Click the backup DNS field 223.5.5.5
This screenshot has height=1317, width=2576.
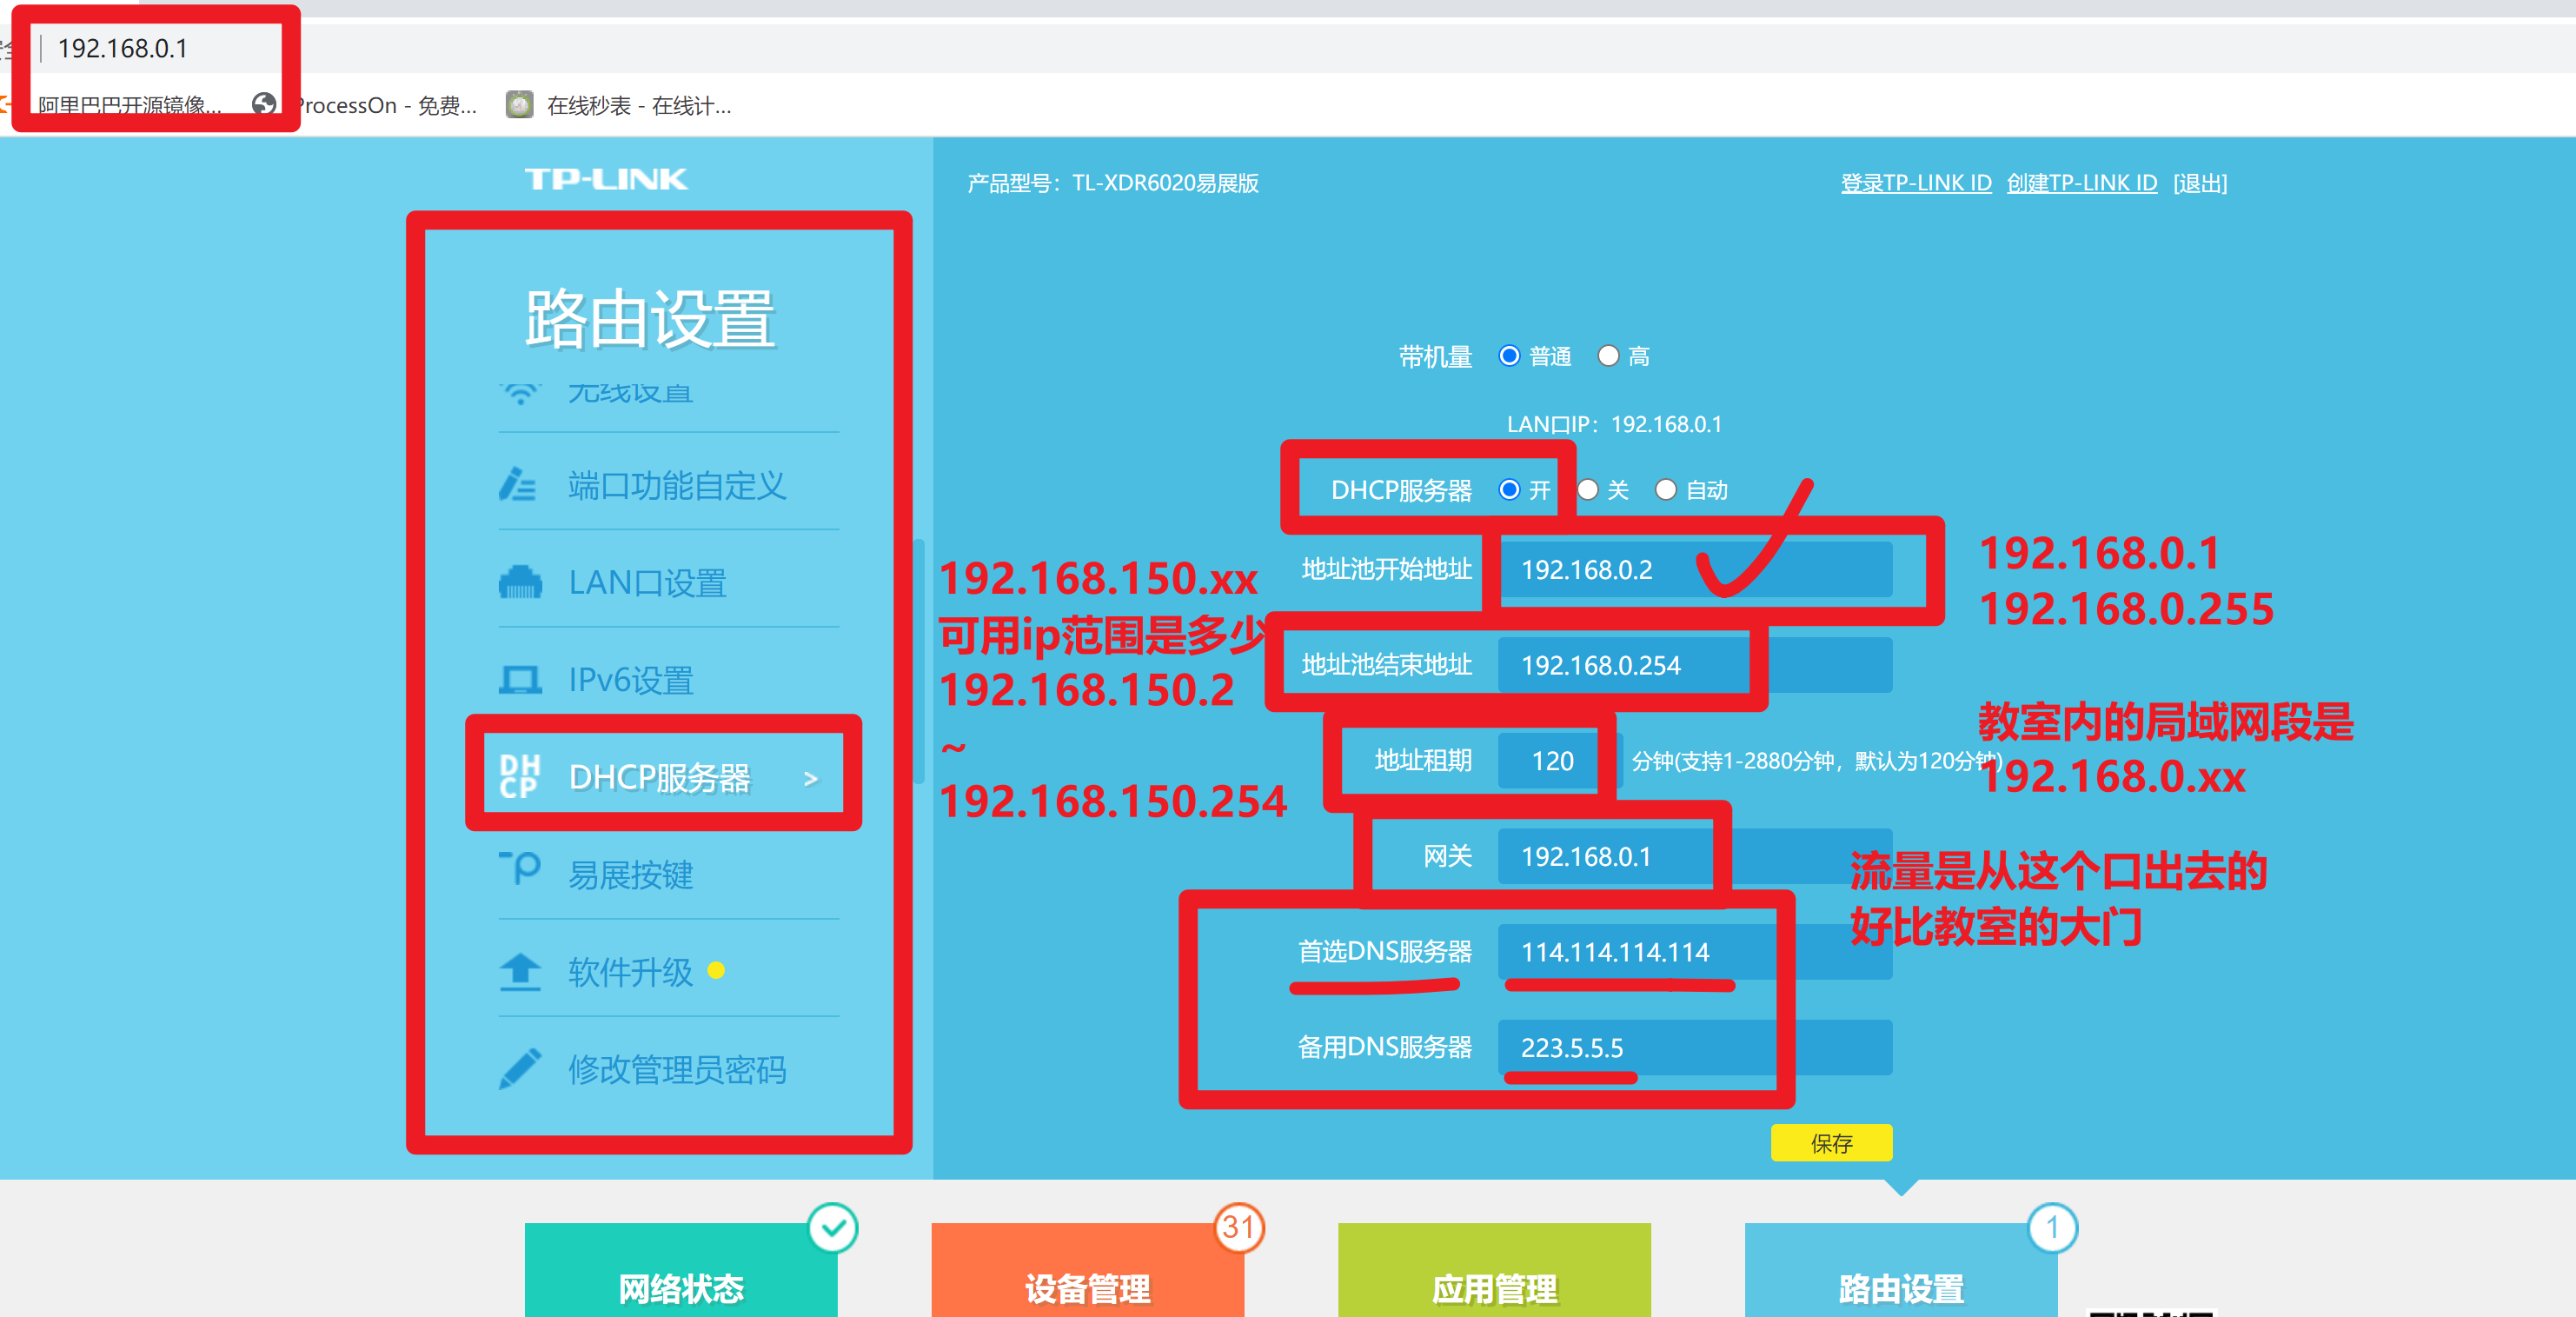click(1696, 1048)
